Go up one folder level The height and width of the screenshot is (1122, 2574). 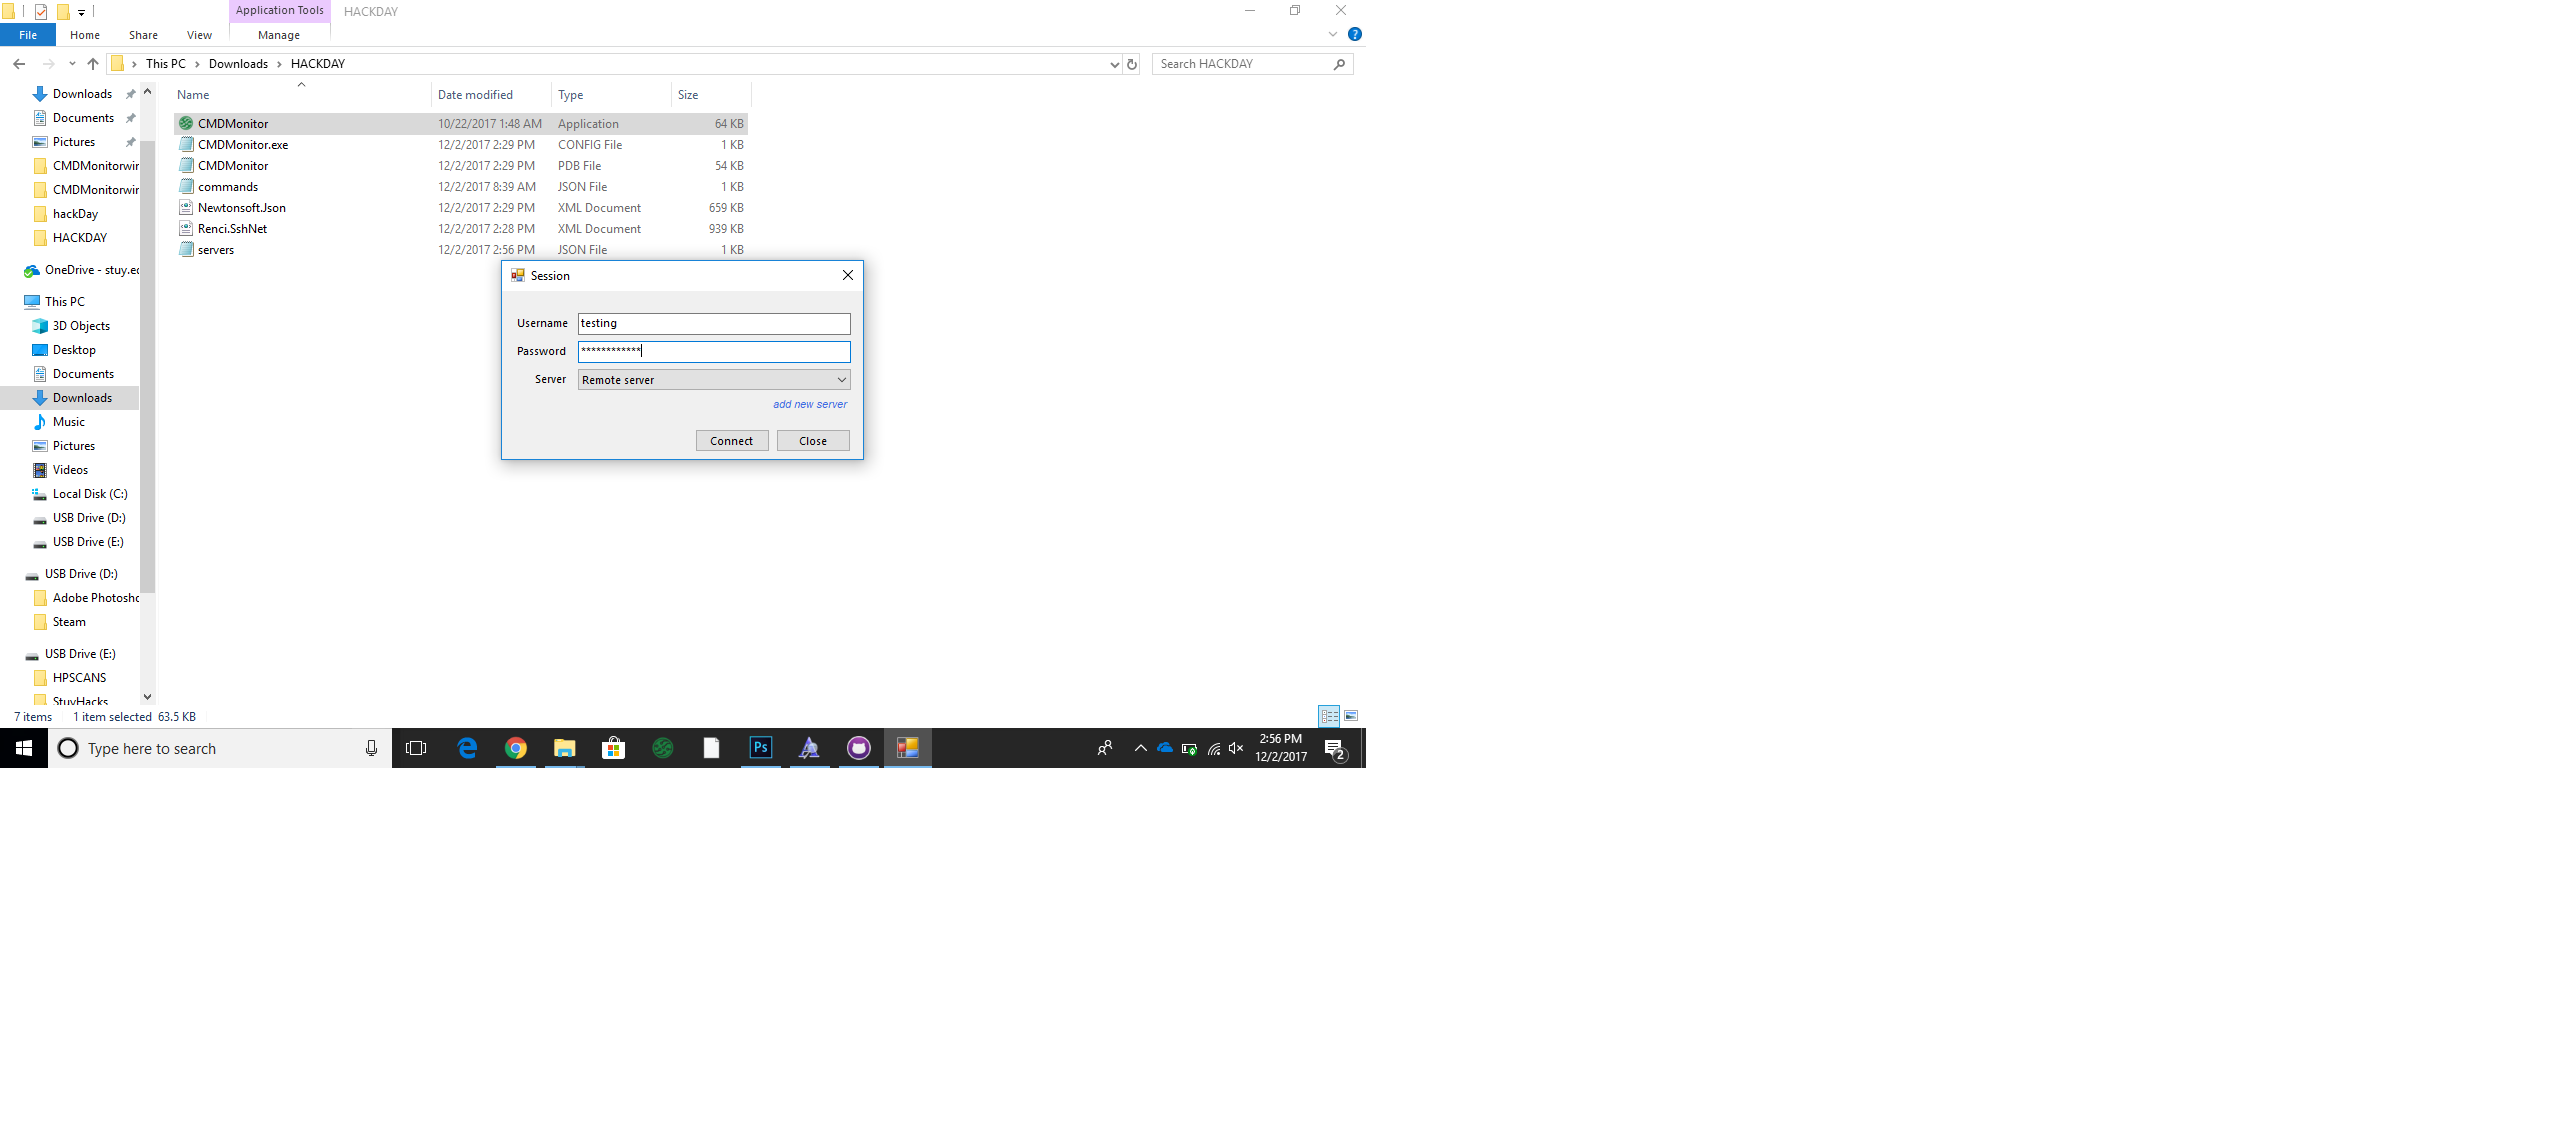point(93,64)
